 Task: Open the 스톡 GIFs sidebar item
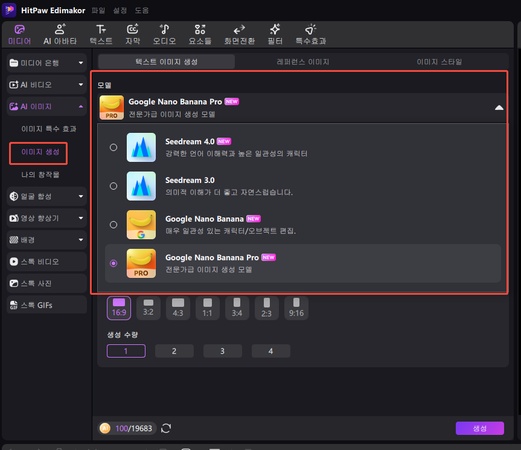(x=47, y=305)
